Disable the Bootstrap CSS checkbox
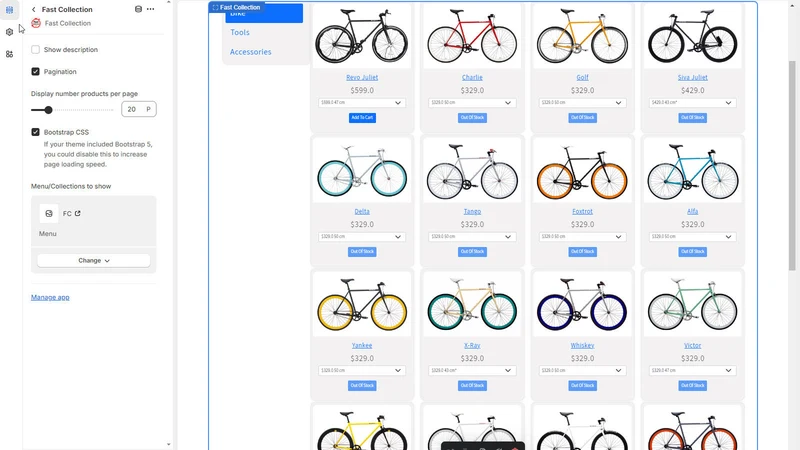 click(35, 132)
